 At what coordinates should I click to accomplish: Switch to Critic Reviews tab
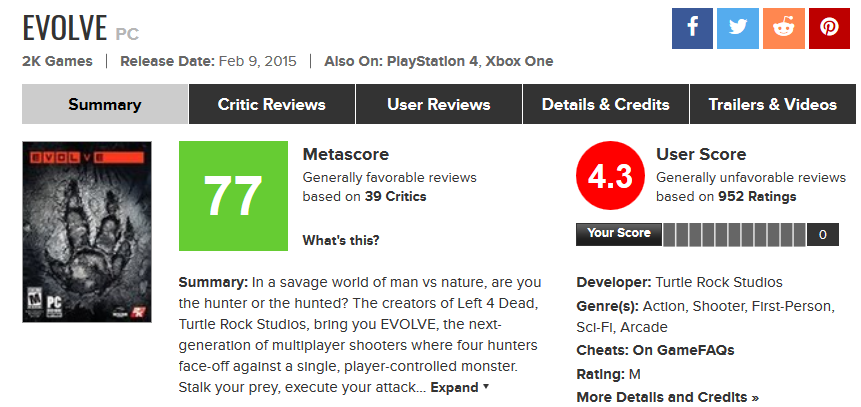point(272,104)
